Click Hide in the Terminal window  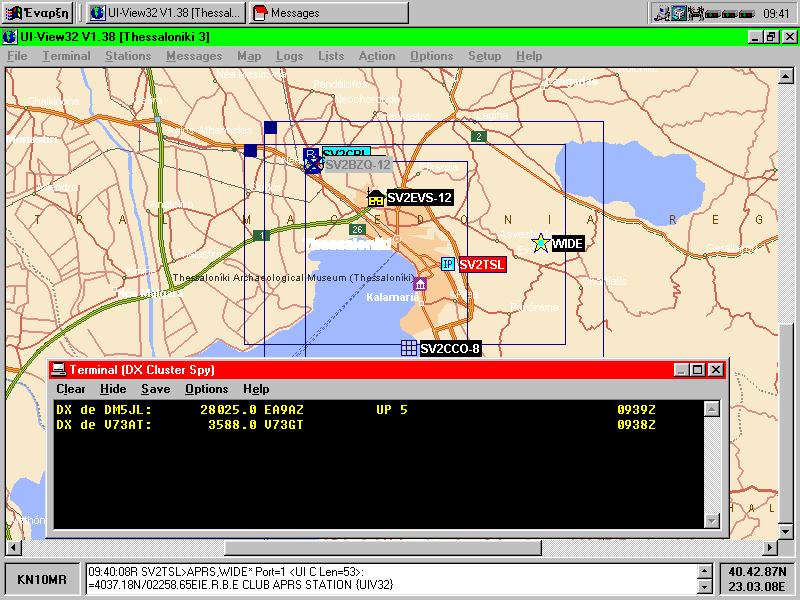click(x=113, y=389)
